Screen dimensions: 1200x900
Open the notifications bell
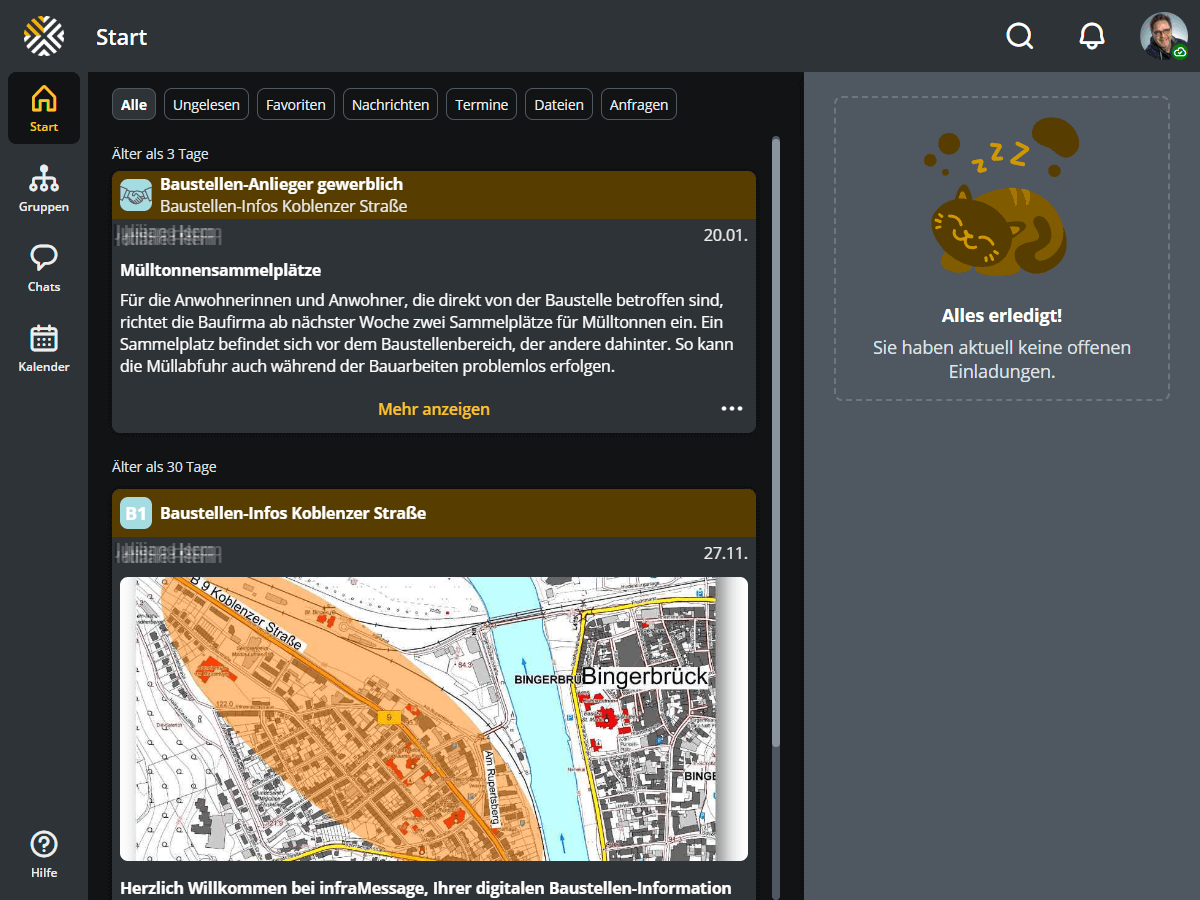(x=1092, y=37)
